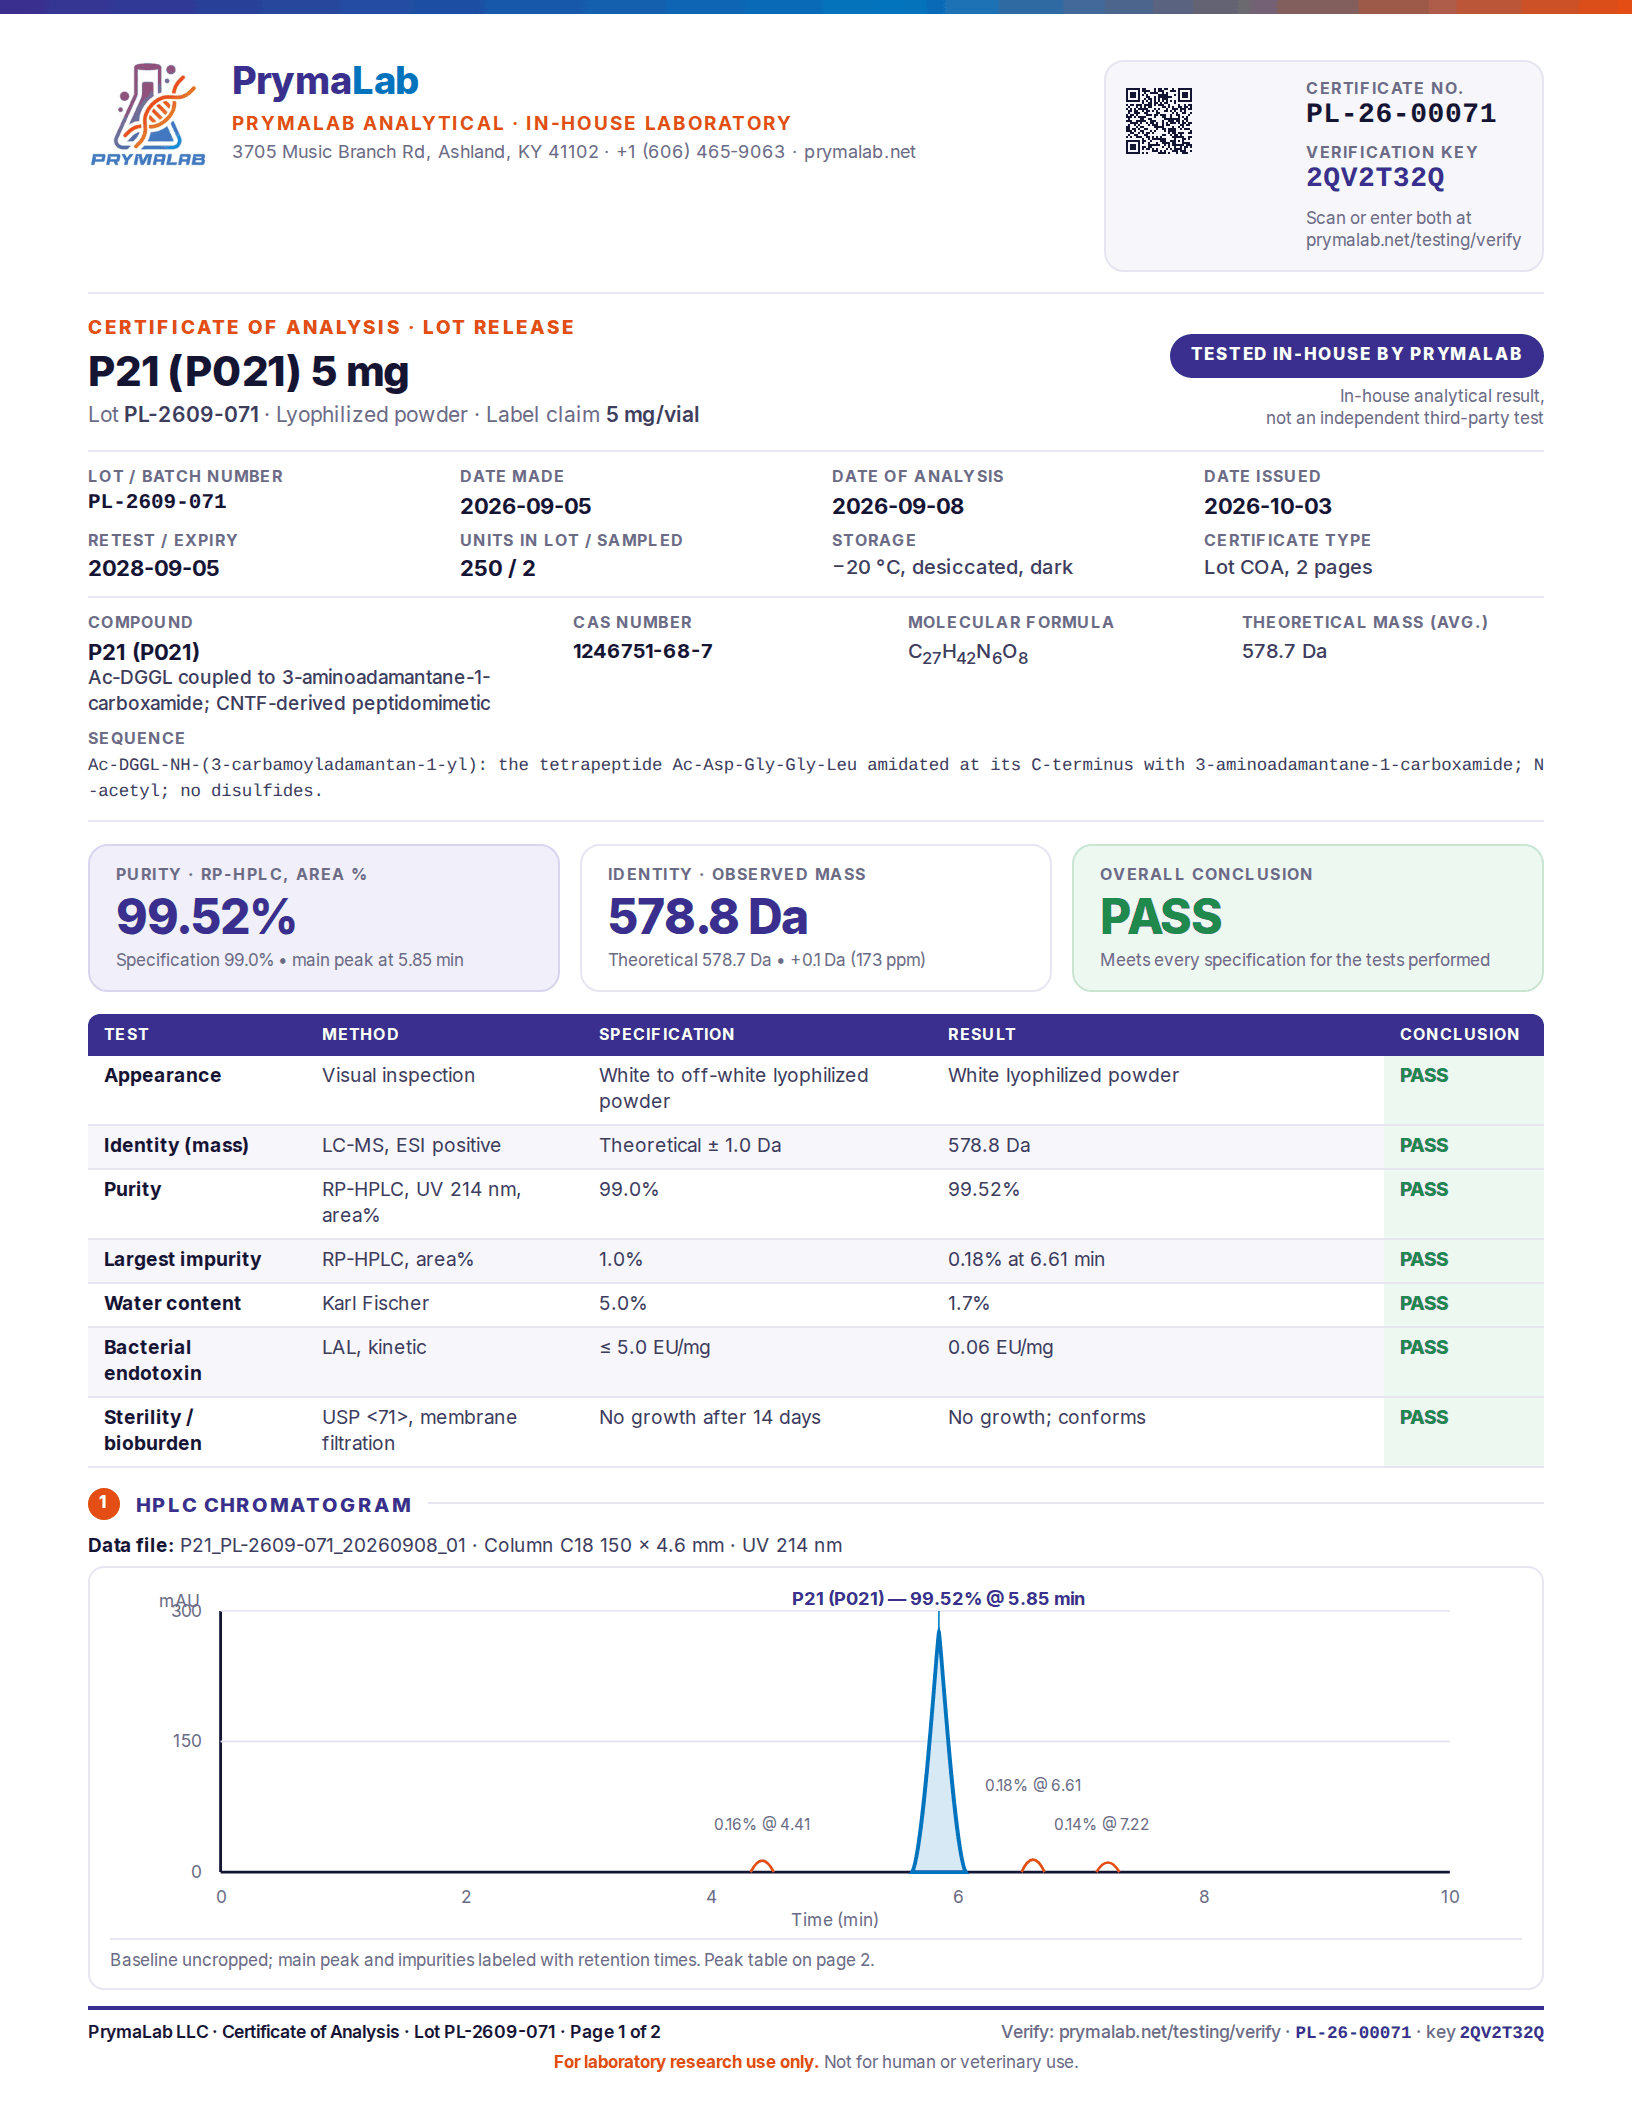Open the prymalab.net/testing/verify link in the header box

pyautogui.click(x=1413, y=240)
